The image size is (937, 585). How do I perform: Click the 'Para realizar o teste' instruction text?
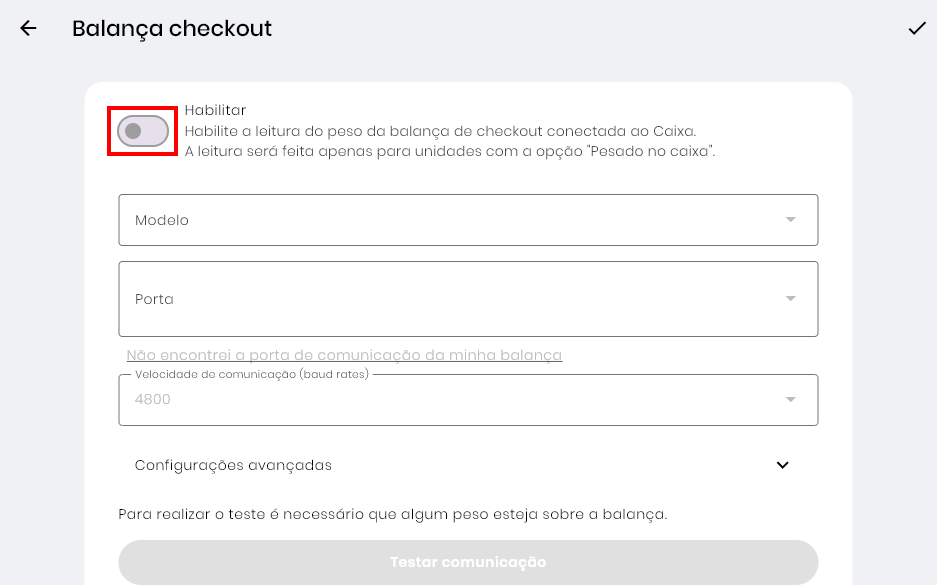392,514
